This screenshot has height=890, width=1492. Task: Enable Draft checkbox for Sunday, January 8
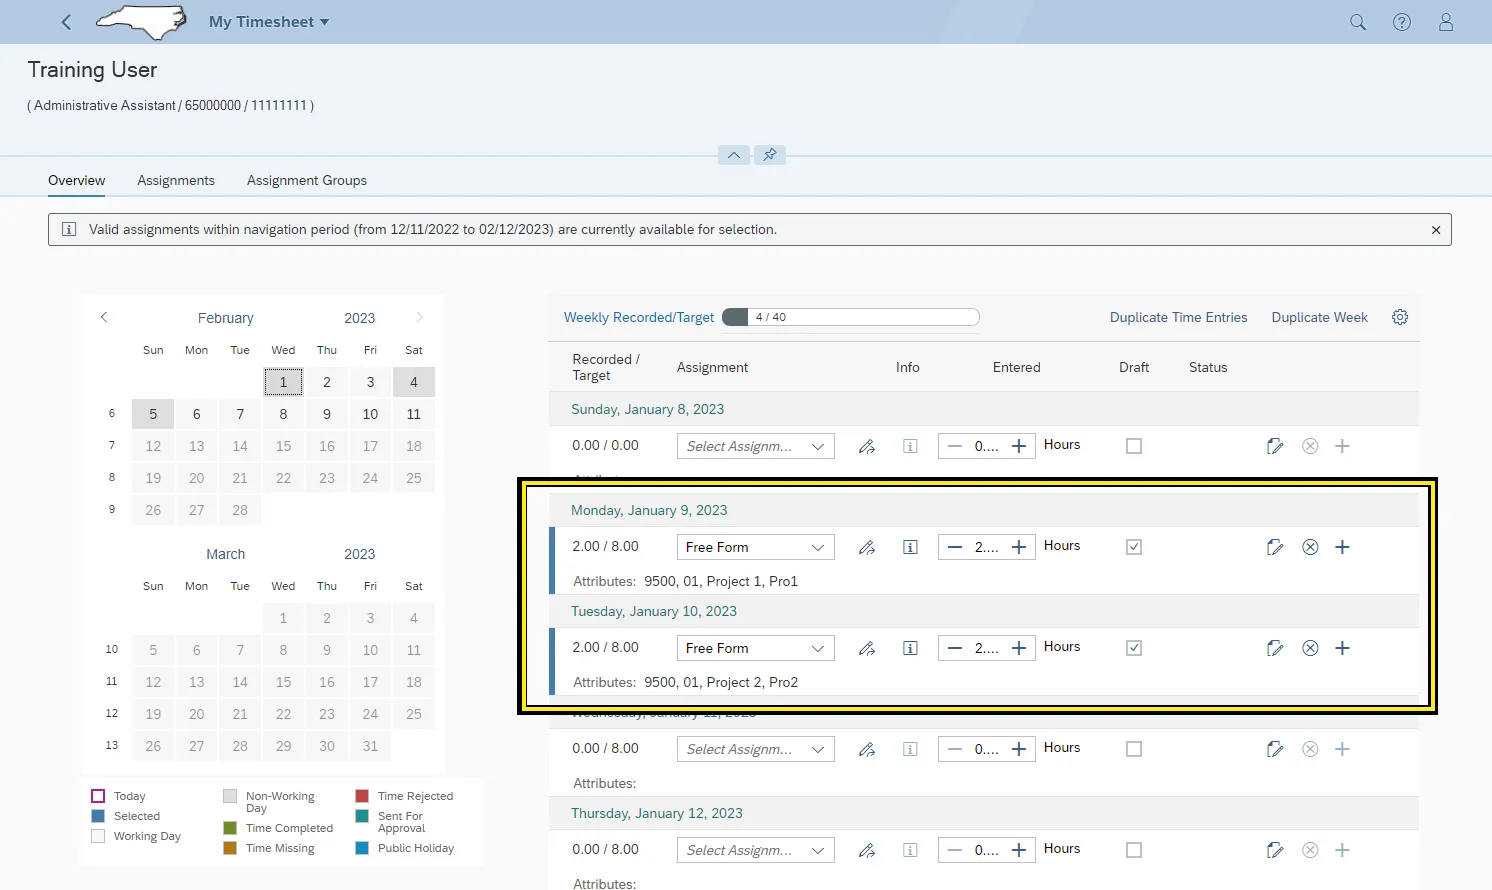(1133, 446)
